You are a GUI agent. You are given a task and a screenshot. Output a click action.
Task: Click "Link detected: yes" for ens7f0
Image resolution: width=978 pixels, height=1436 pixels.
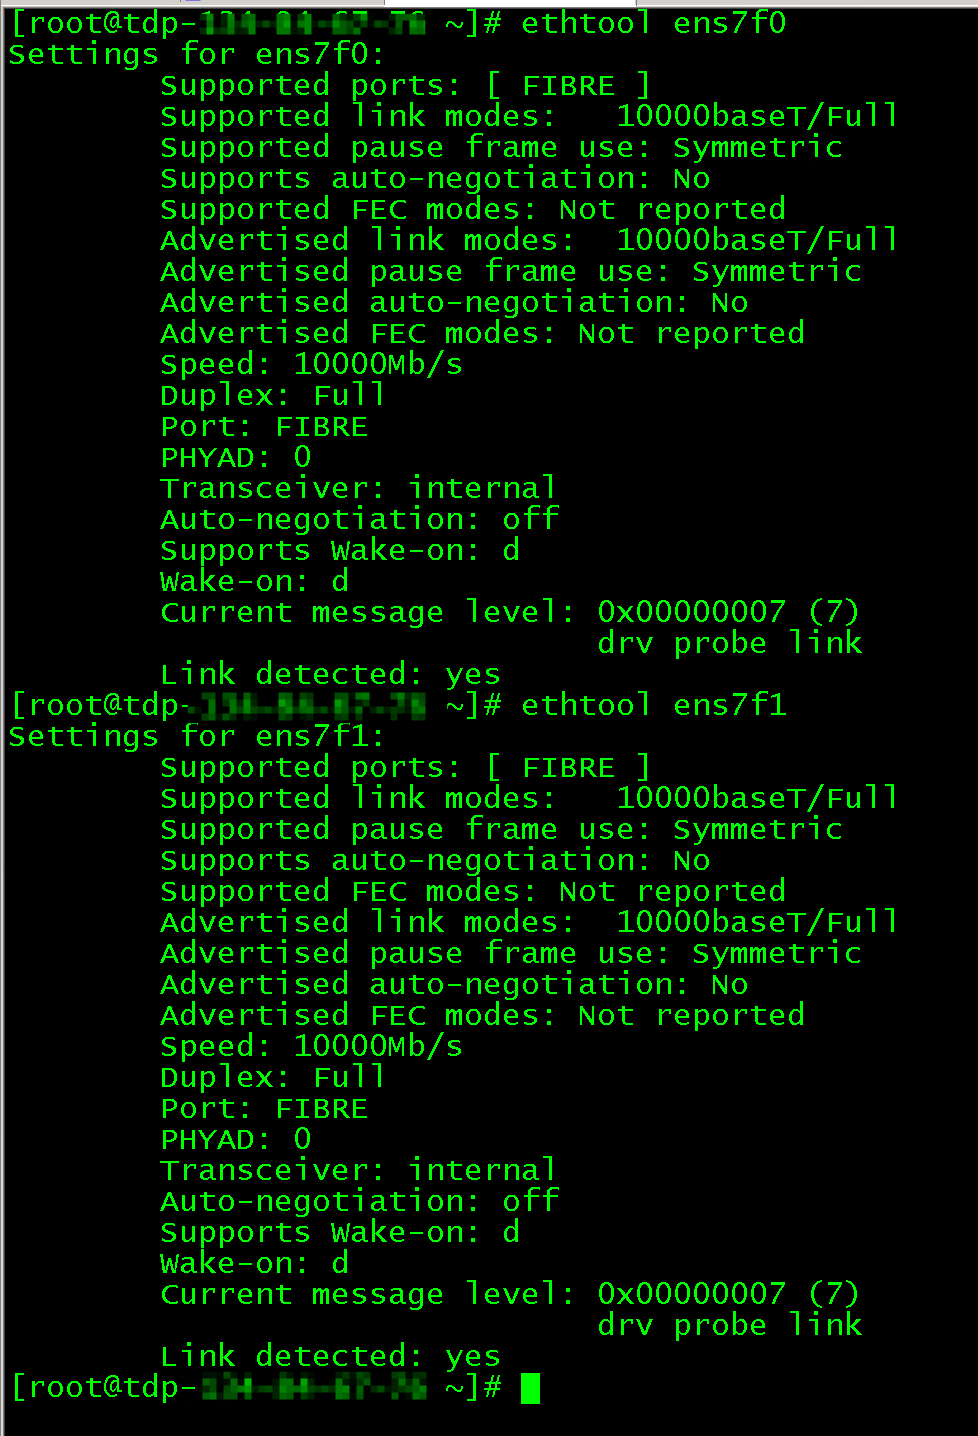[x=330, y=674]
